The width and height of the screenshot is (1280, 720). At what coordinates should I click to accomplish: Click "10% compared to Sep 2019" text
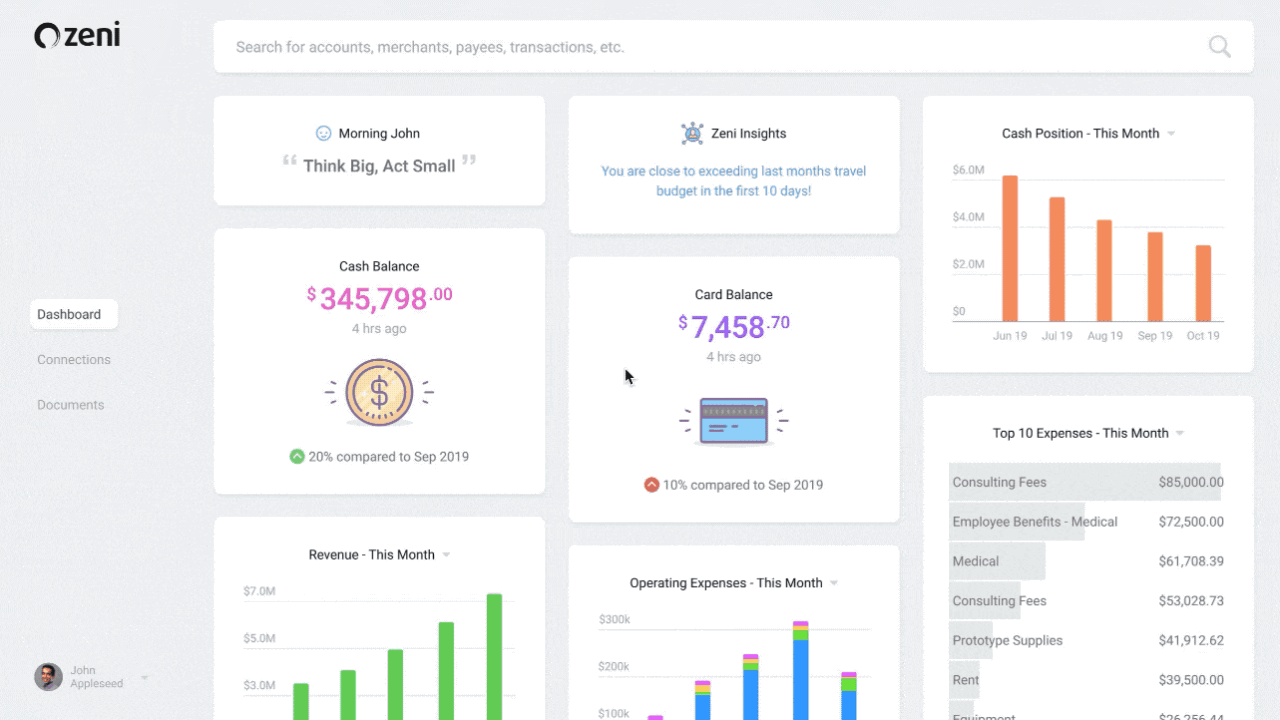pyautogui.click(x=743, y=484)
